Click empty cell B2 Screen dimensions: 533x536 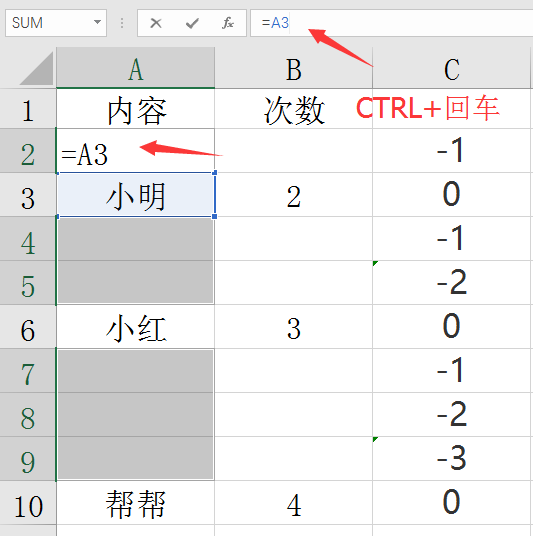click(x=293, y=151)
